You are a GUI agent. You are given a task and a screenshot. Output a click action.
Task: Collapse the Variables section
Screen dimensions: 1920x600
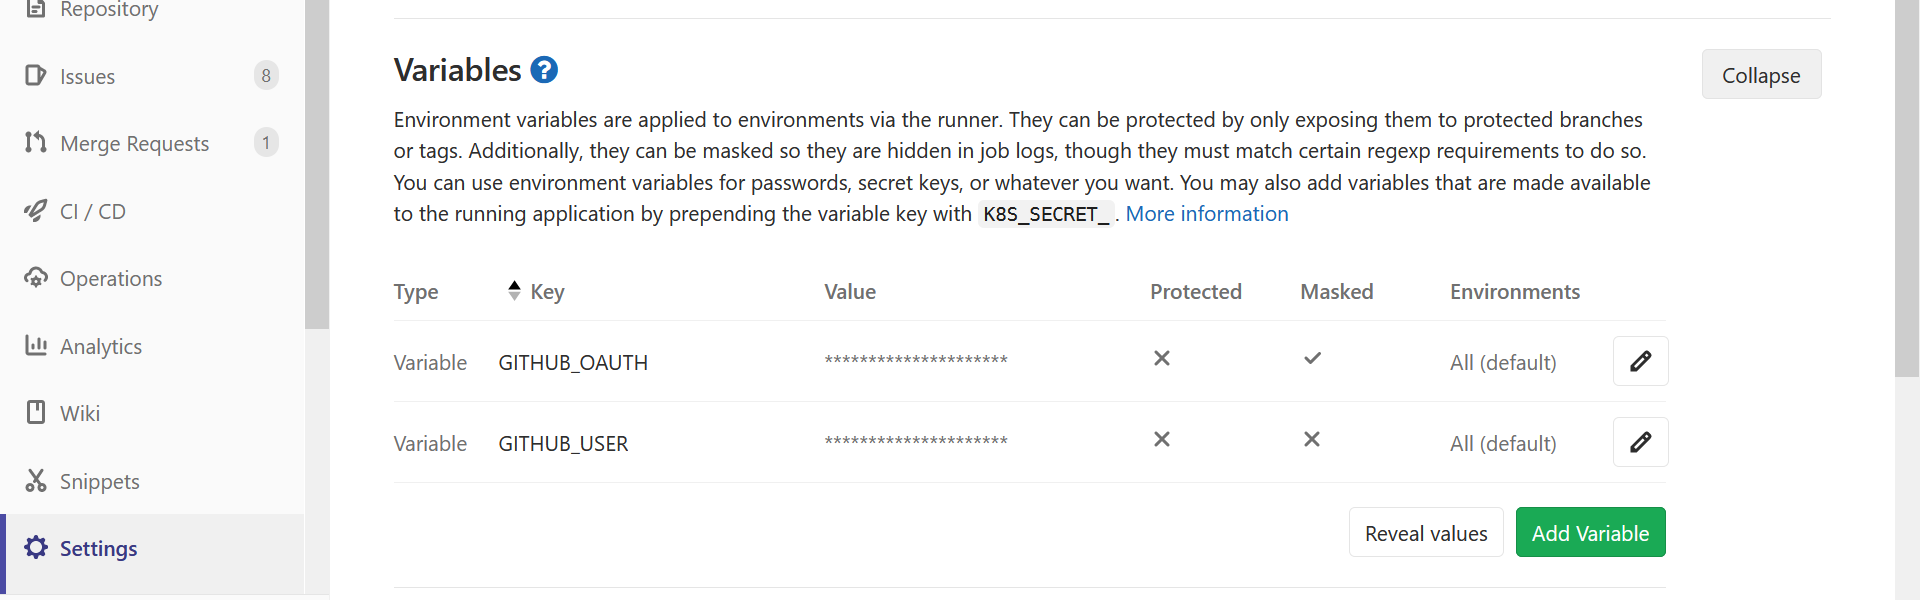[x=1761, y=75]
